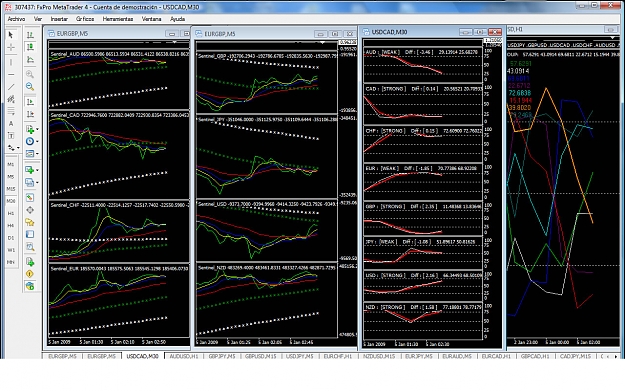This screenshot has width=625, height=391.
Task: Select the cursor arrow tool
Action: (x=11, y=35)
